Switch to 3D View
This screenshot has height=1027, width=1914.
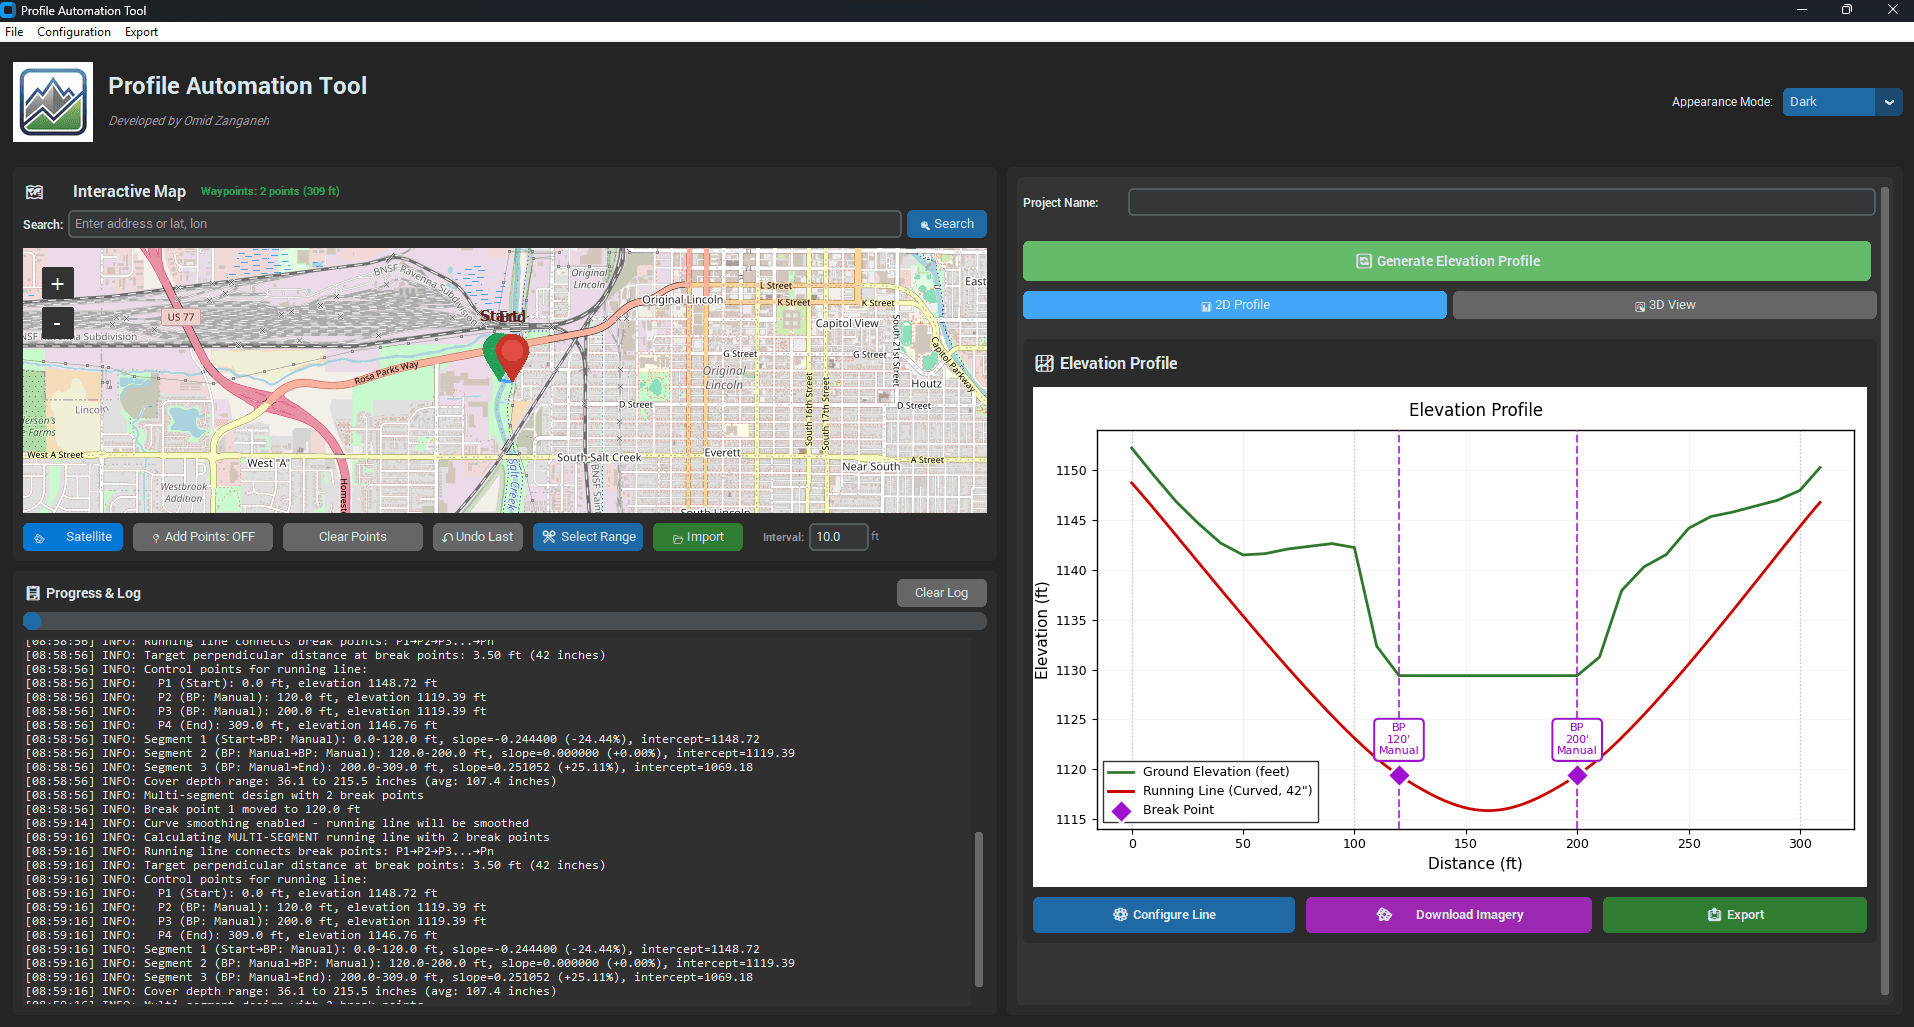1663,304
